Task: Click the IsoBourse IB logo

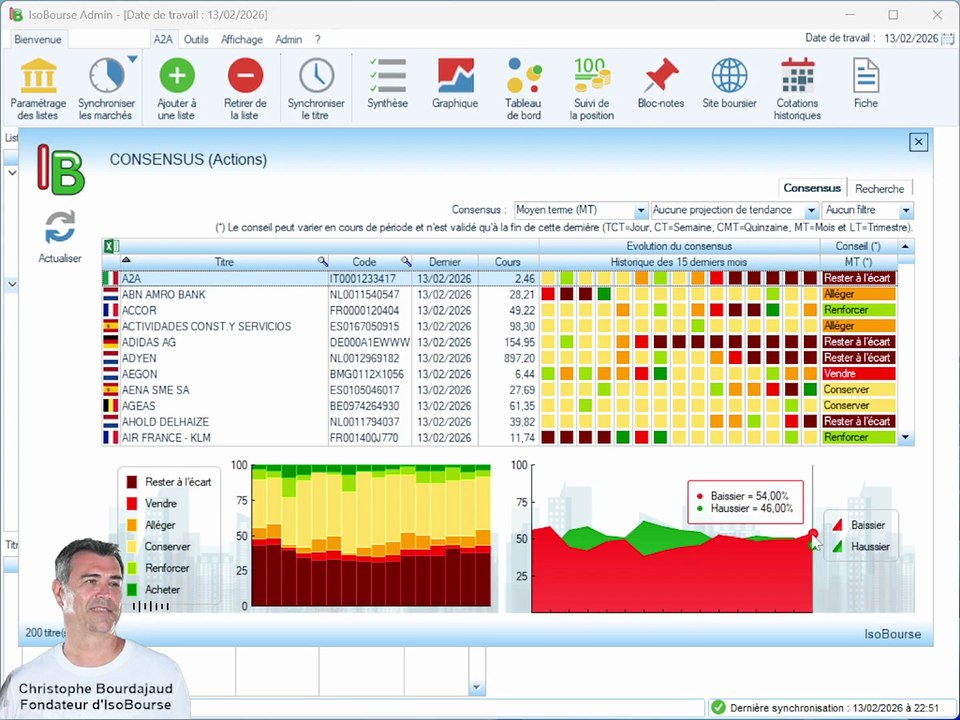Action: 60,170
